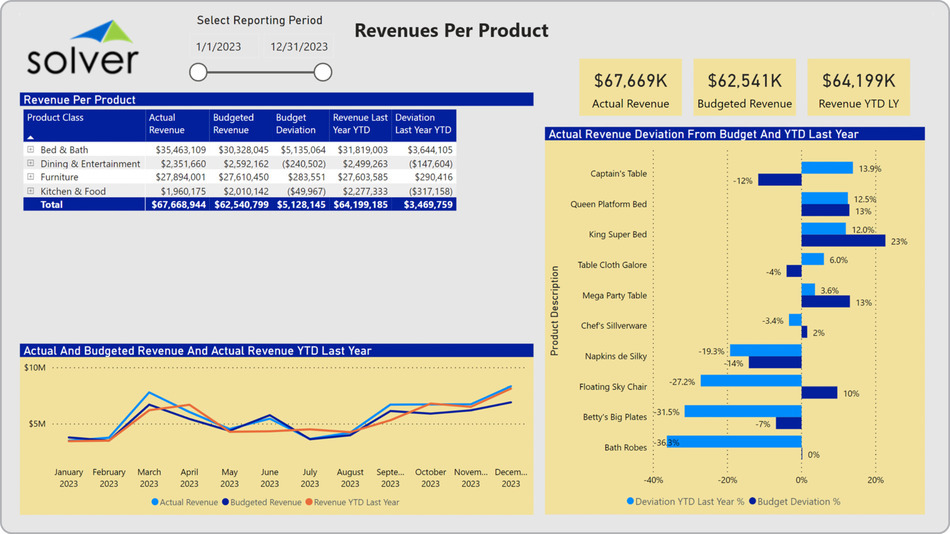Click Budget Deviation % legend marker

click(751, 501)
